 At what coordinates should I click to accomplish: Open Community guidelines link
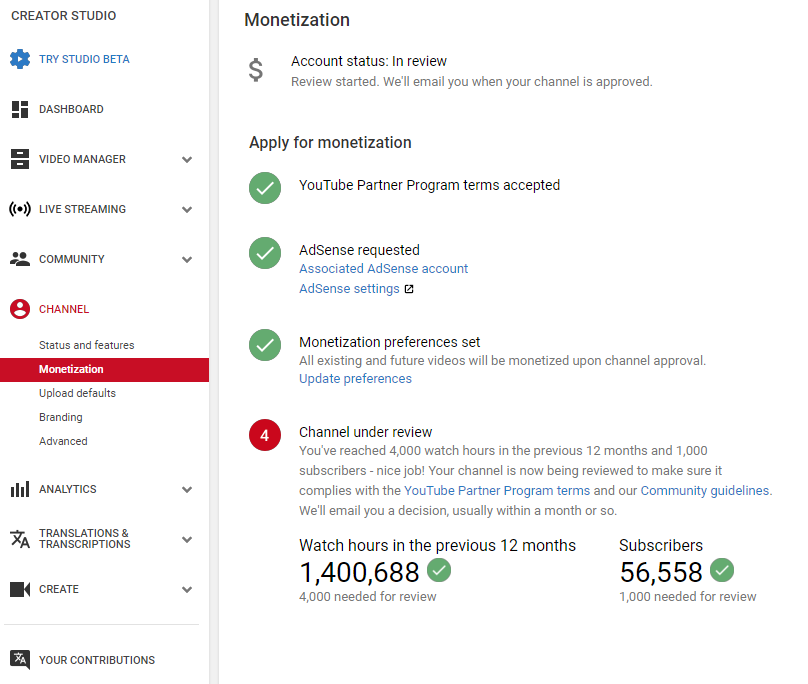705,491
